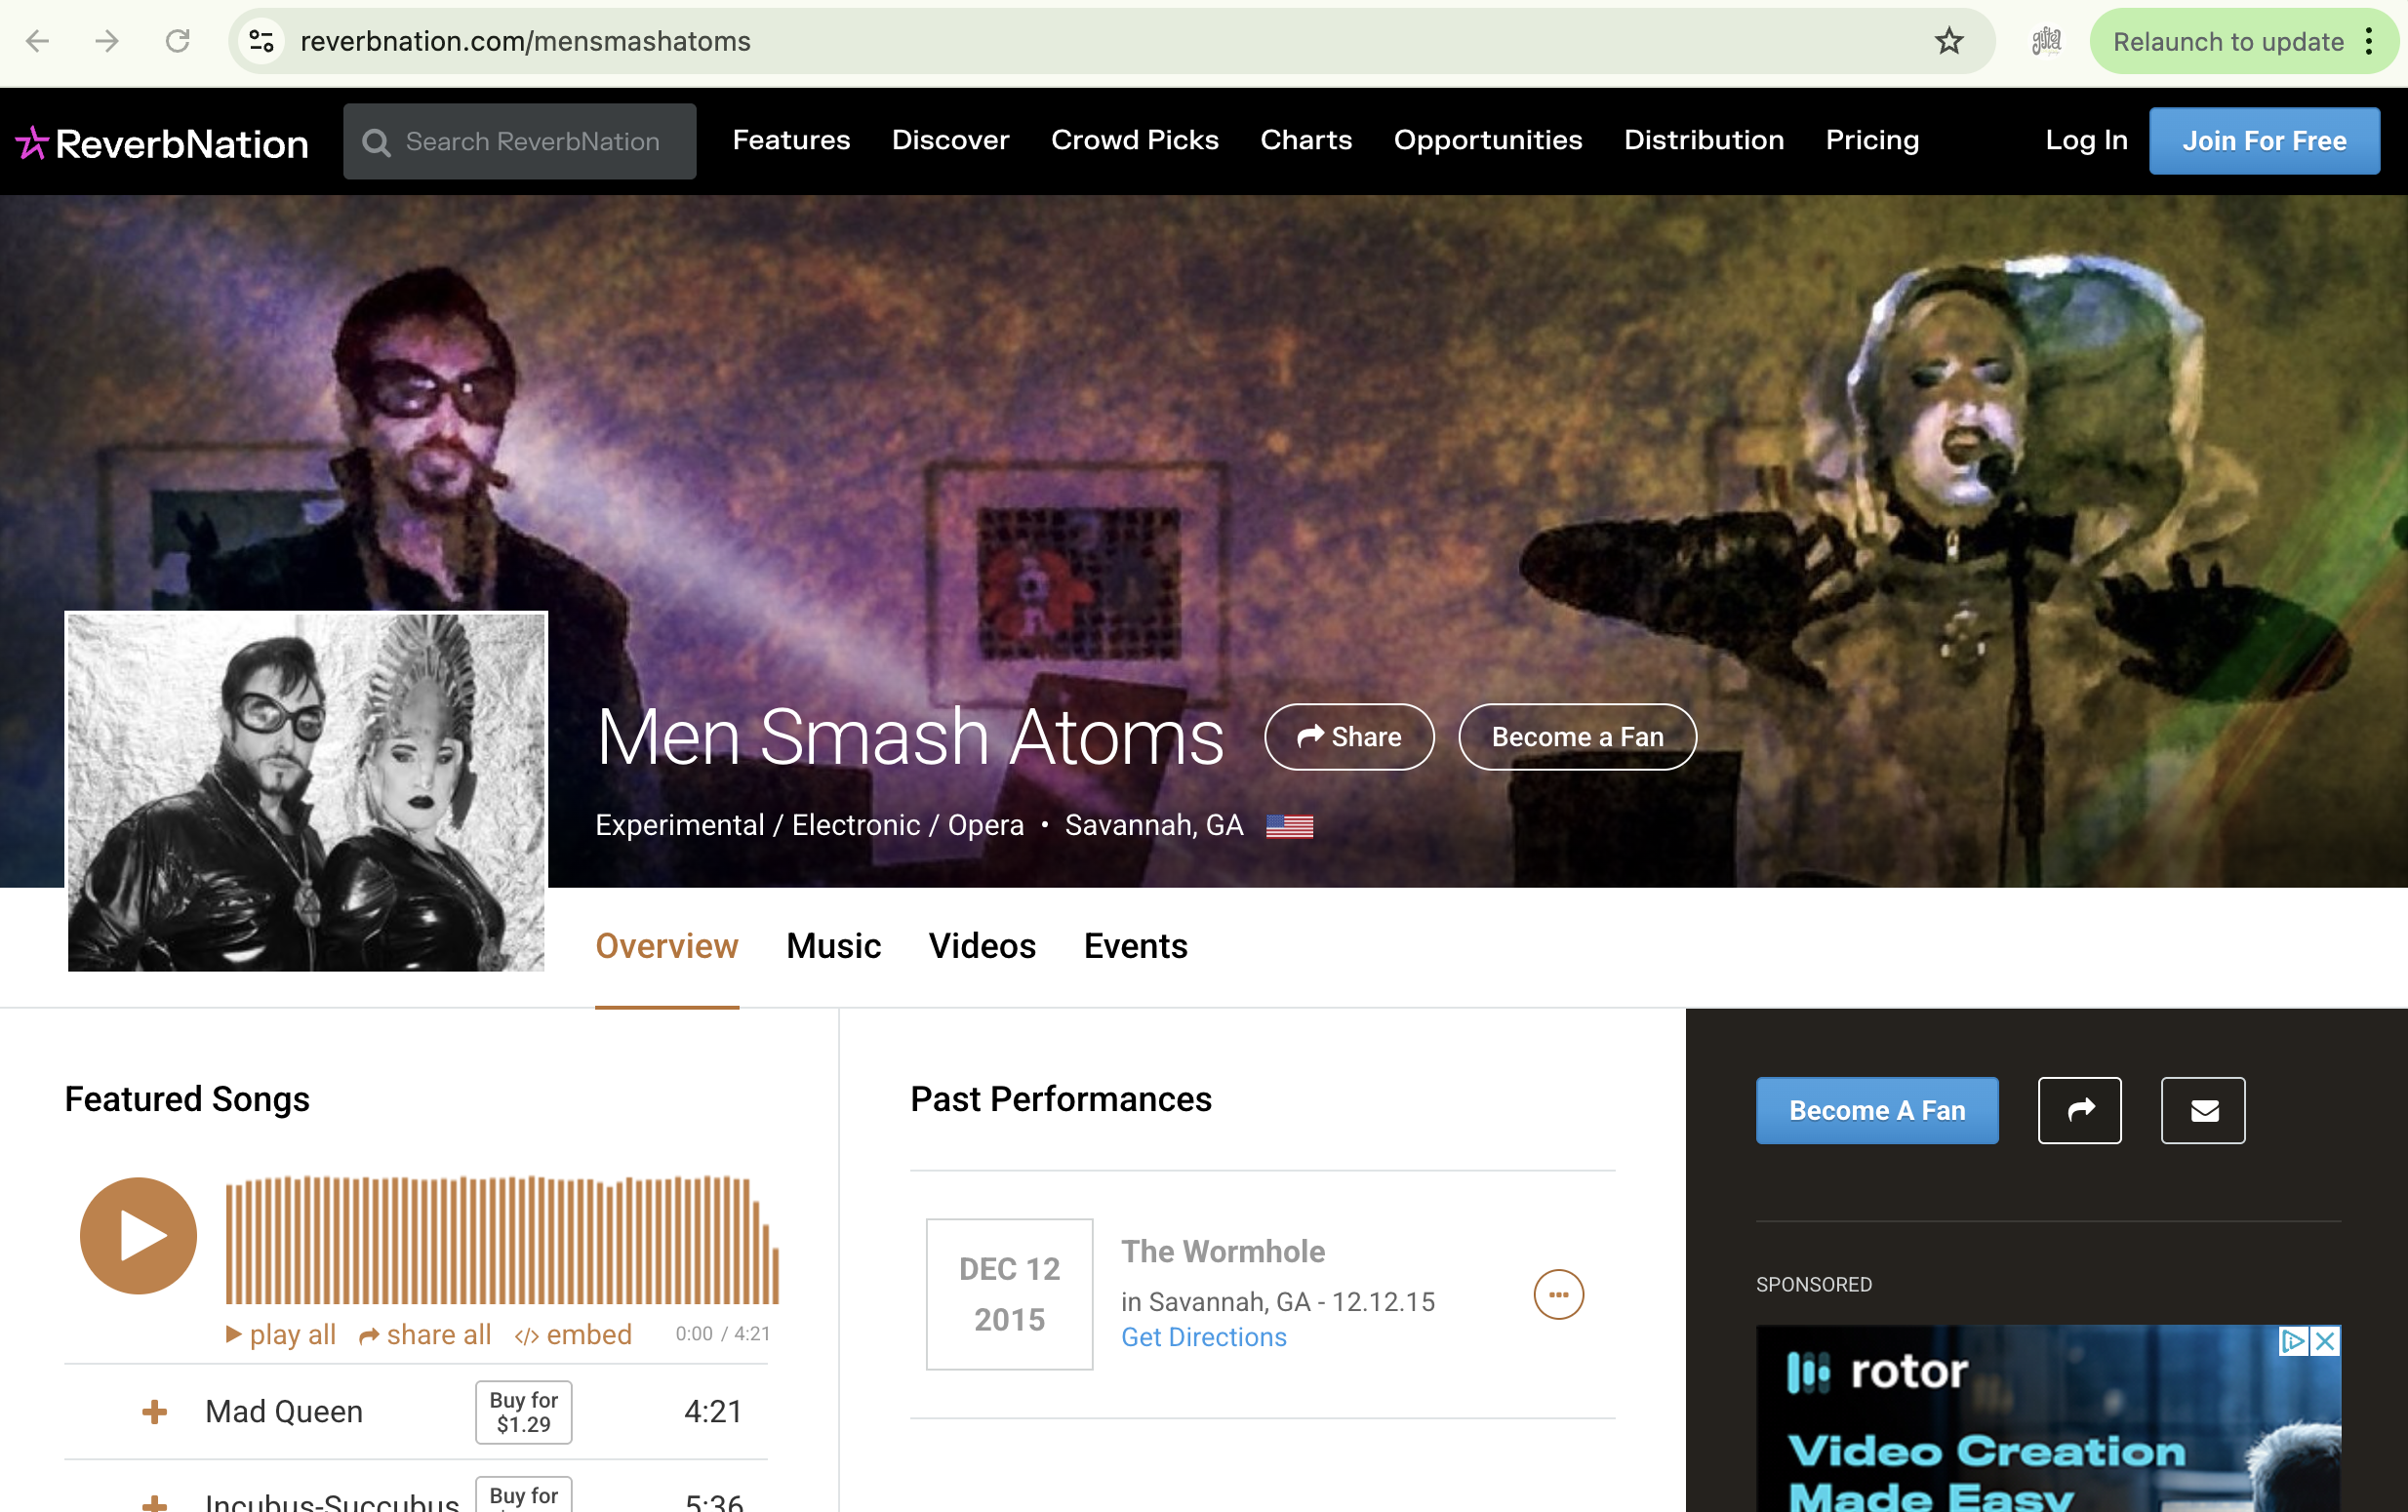Click the Men Smash Atoms band title

coord(910,737)
